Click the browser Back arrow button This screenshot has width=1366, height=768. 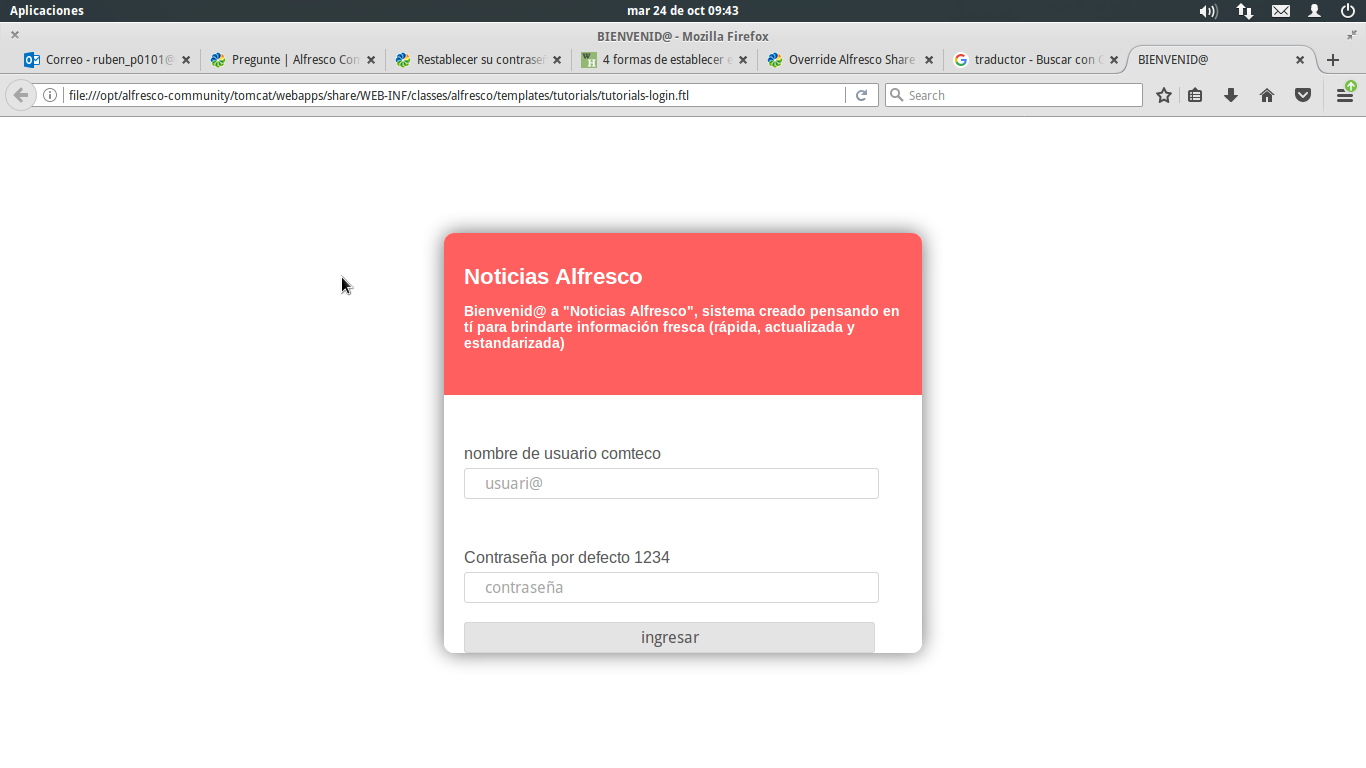[x=21, y=95]
